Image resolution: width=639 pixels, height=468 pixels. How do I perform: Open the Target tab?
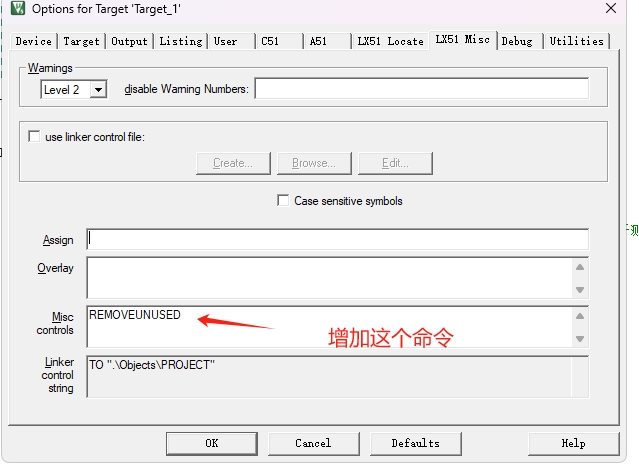81,41
